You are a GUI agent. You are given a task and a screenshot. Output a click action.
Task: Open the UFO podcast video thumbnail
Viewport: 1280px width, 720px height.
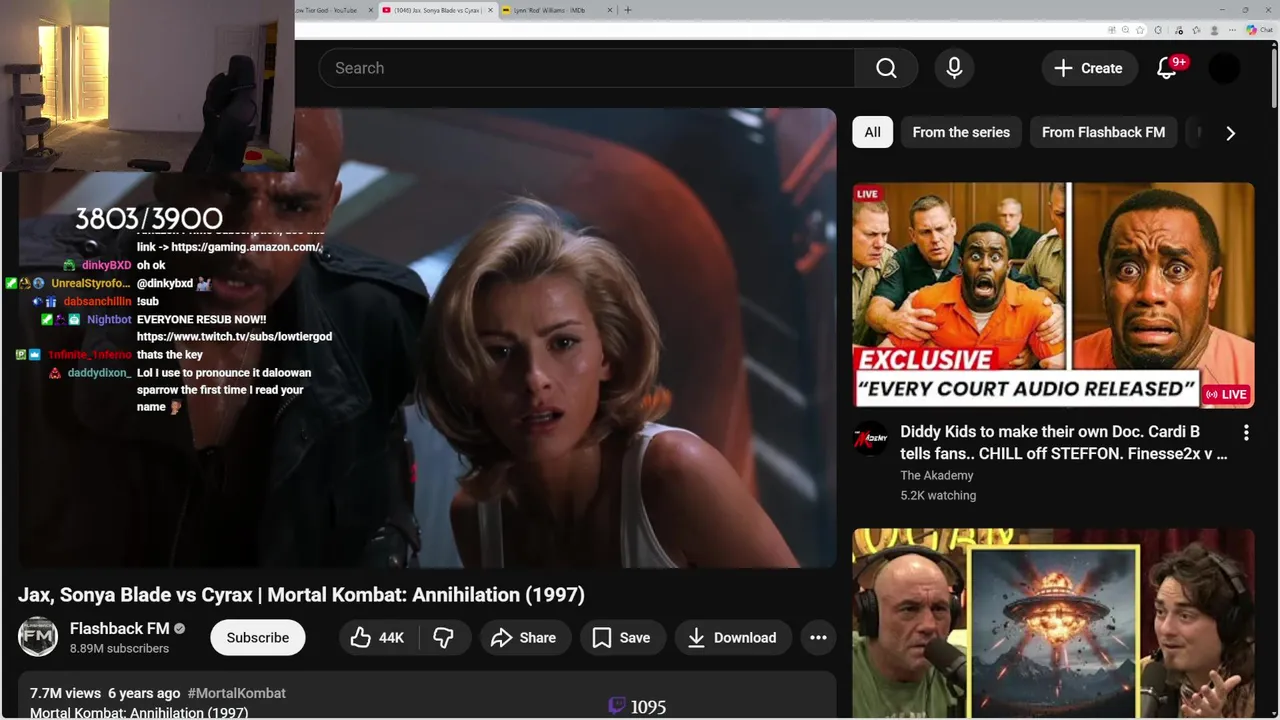(x=1053, y=624)
